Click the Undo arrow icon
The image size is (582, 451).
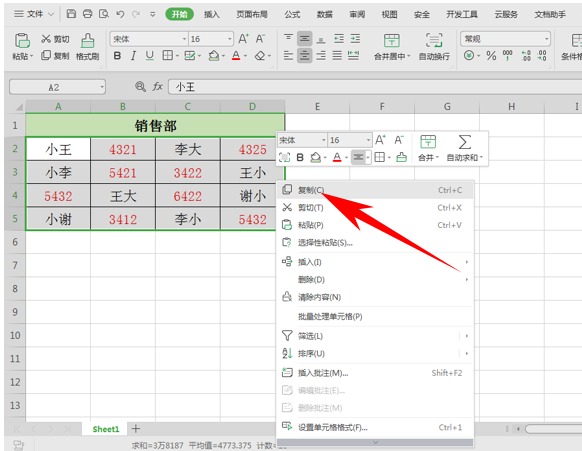point(120,14)
